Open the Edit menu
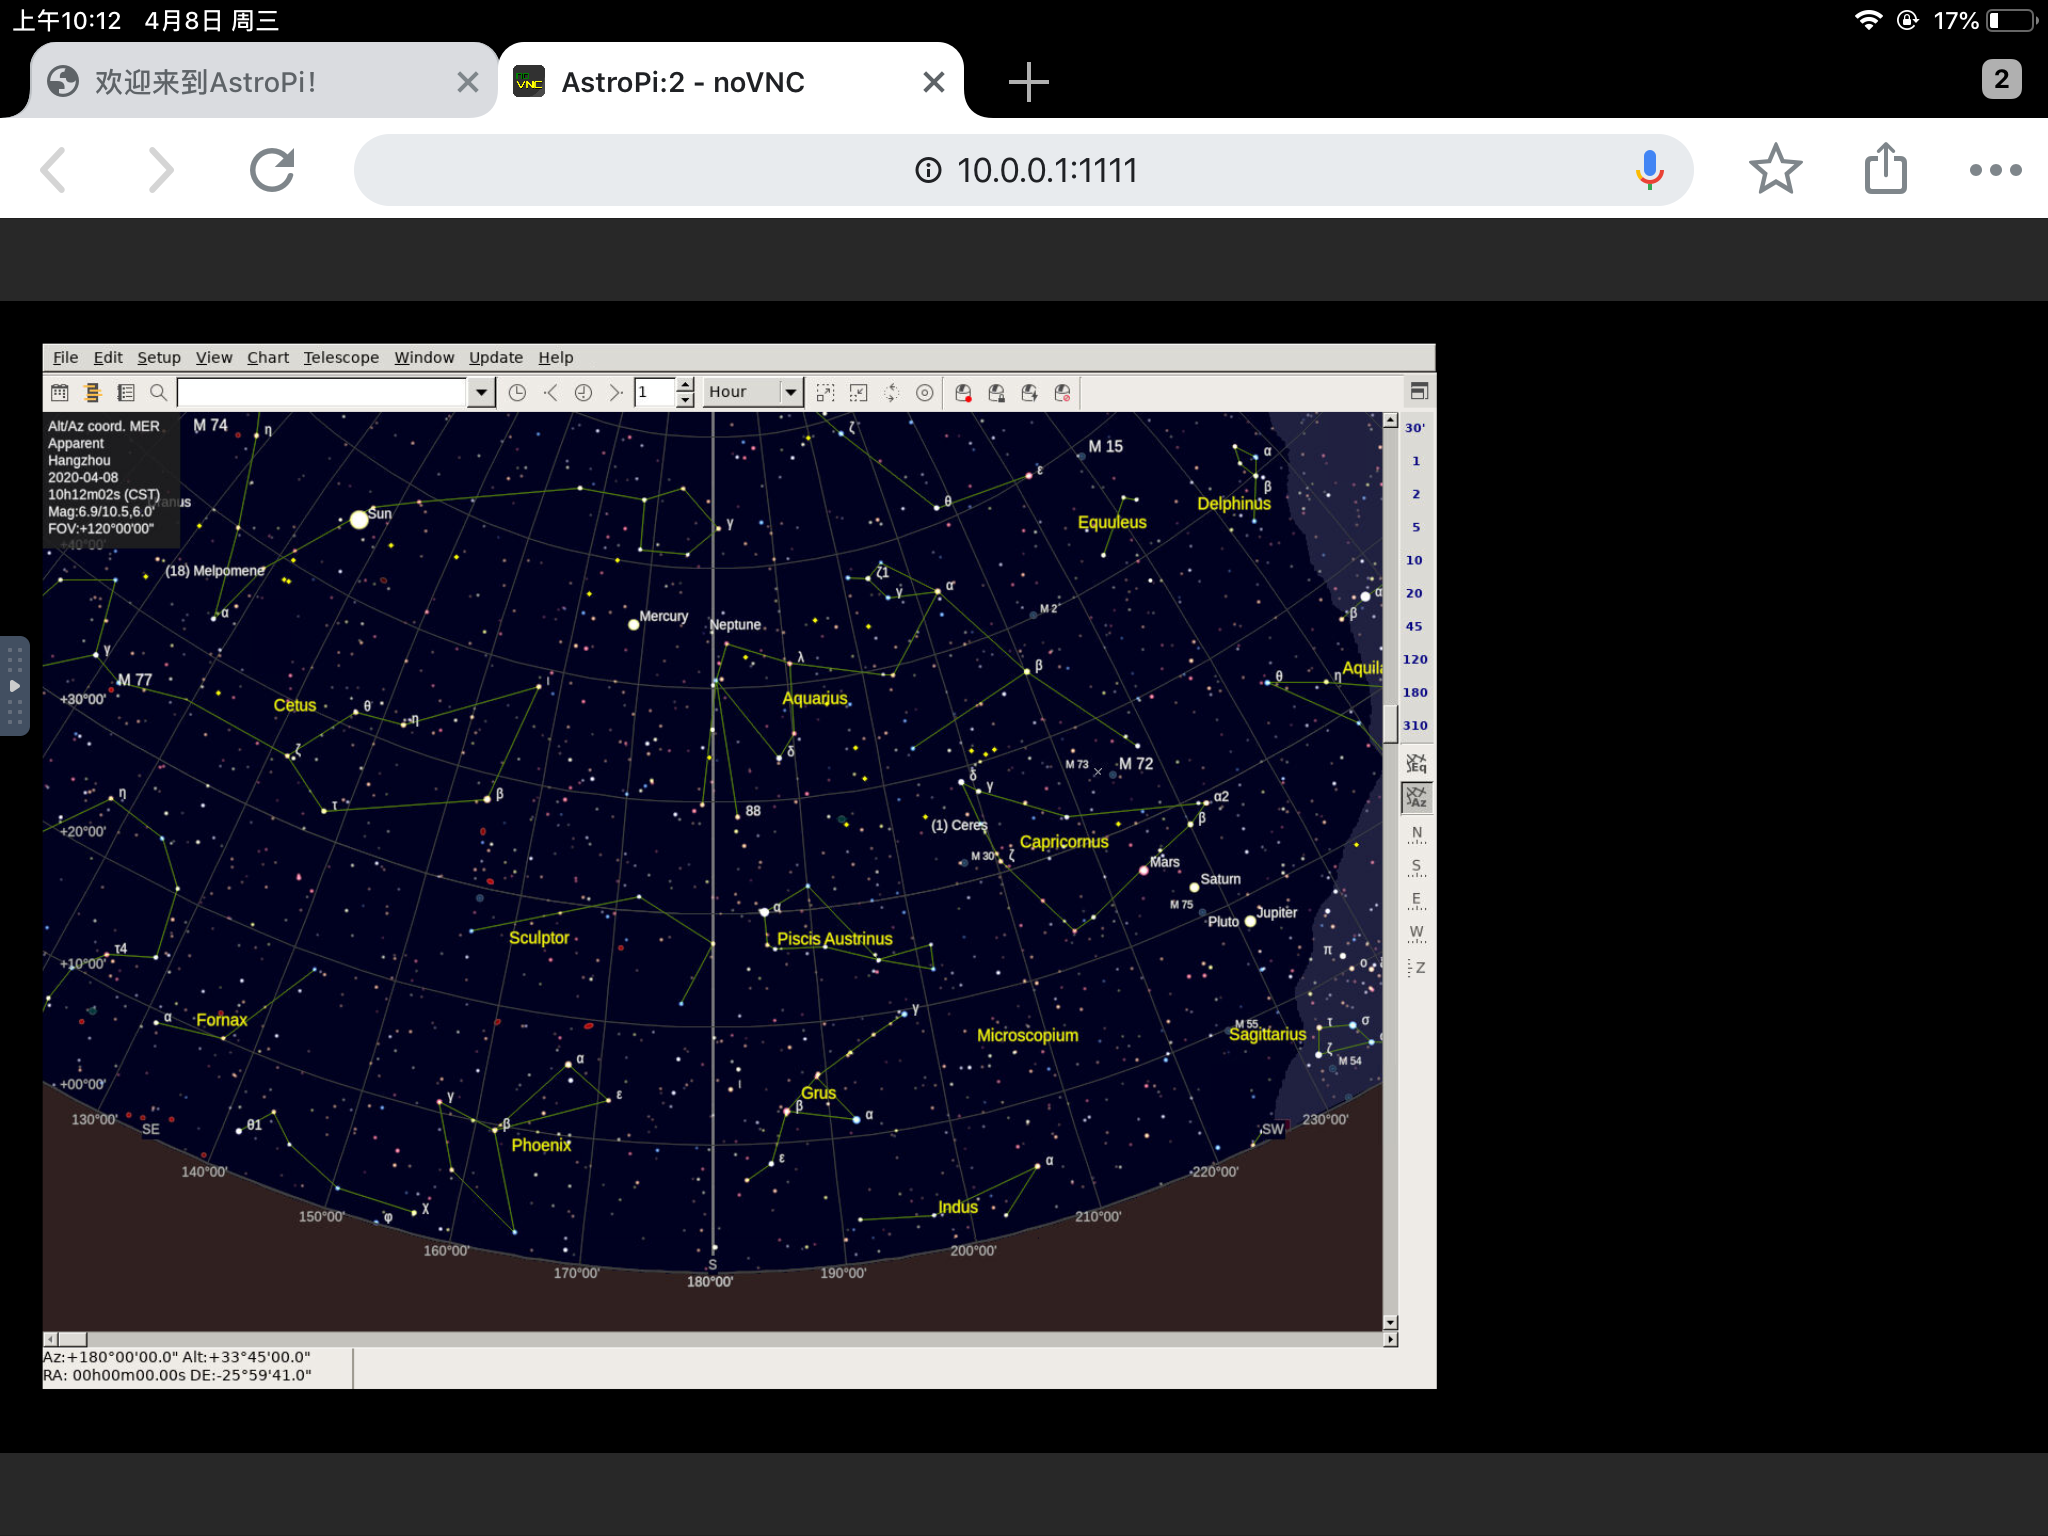2048x1536 pixels. tap(108, 358)
